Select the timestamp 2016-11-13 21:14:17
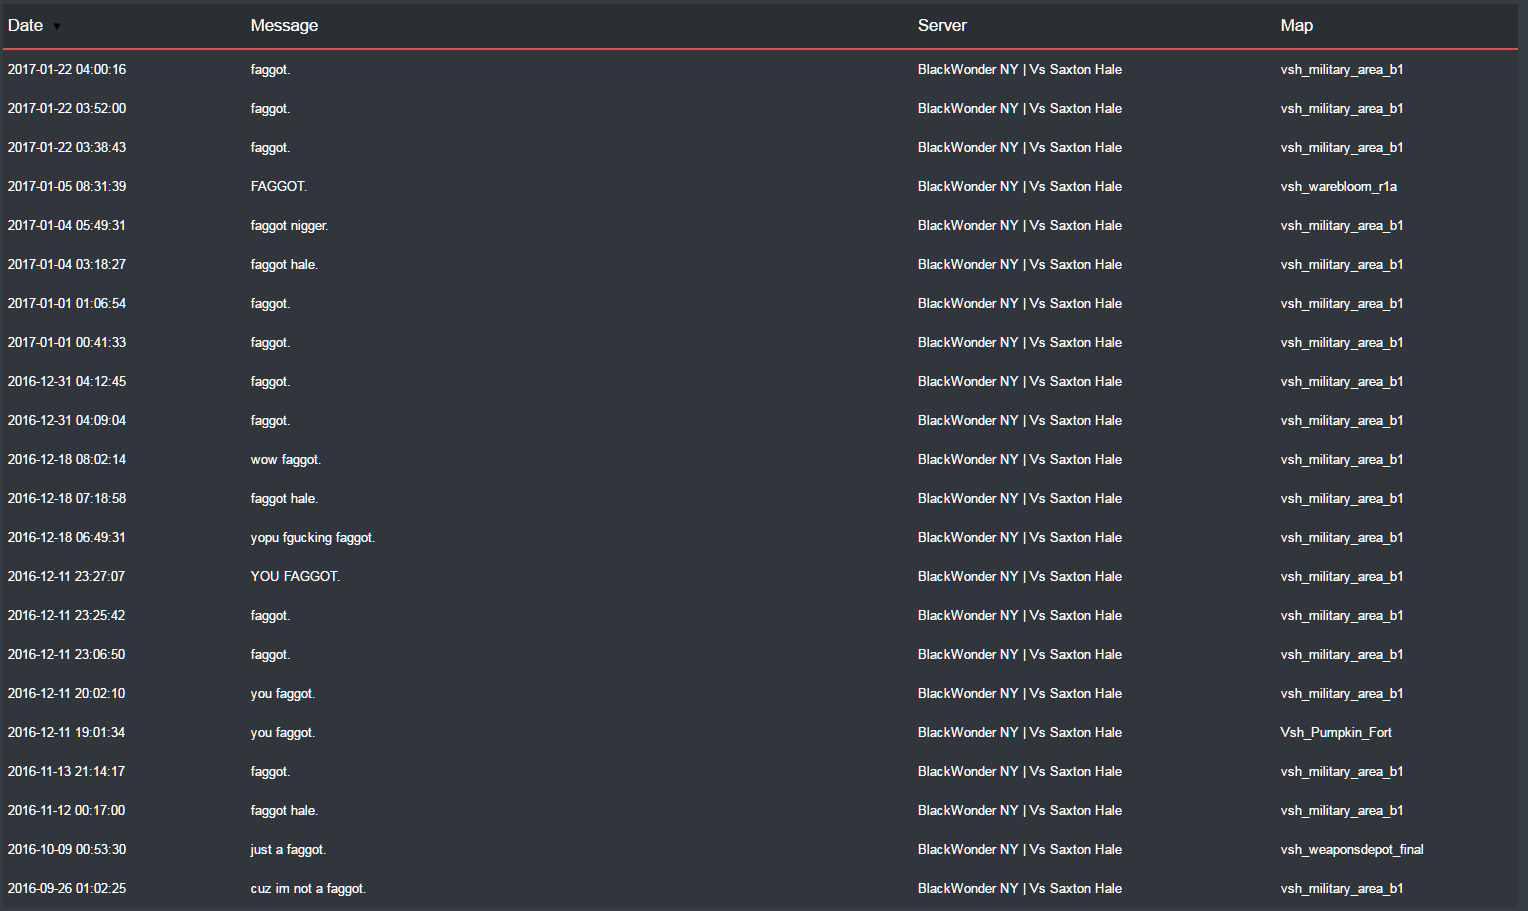The width and height of the screenshot is (1528, 911). (66, 771)
